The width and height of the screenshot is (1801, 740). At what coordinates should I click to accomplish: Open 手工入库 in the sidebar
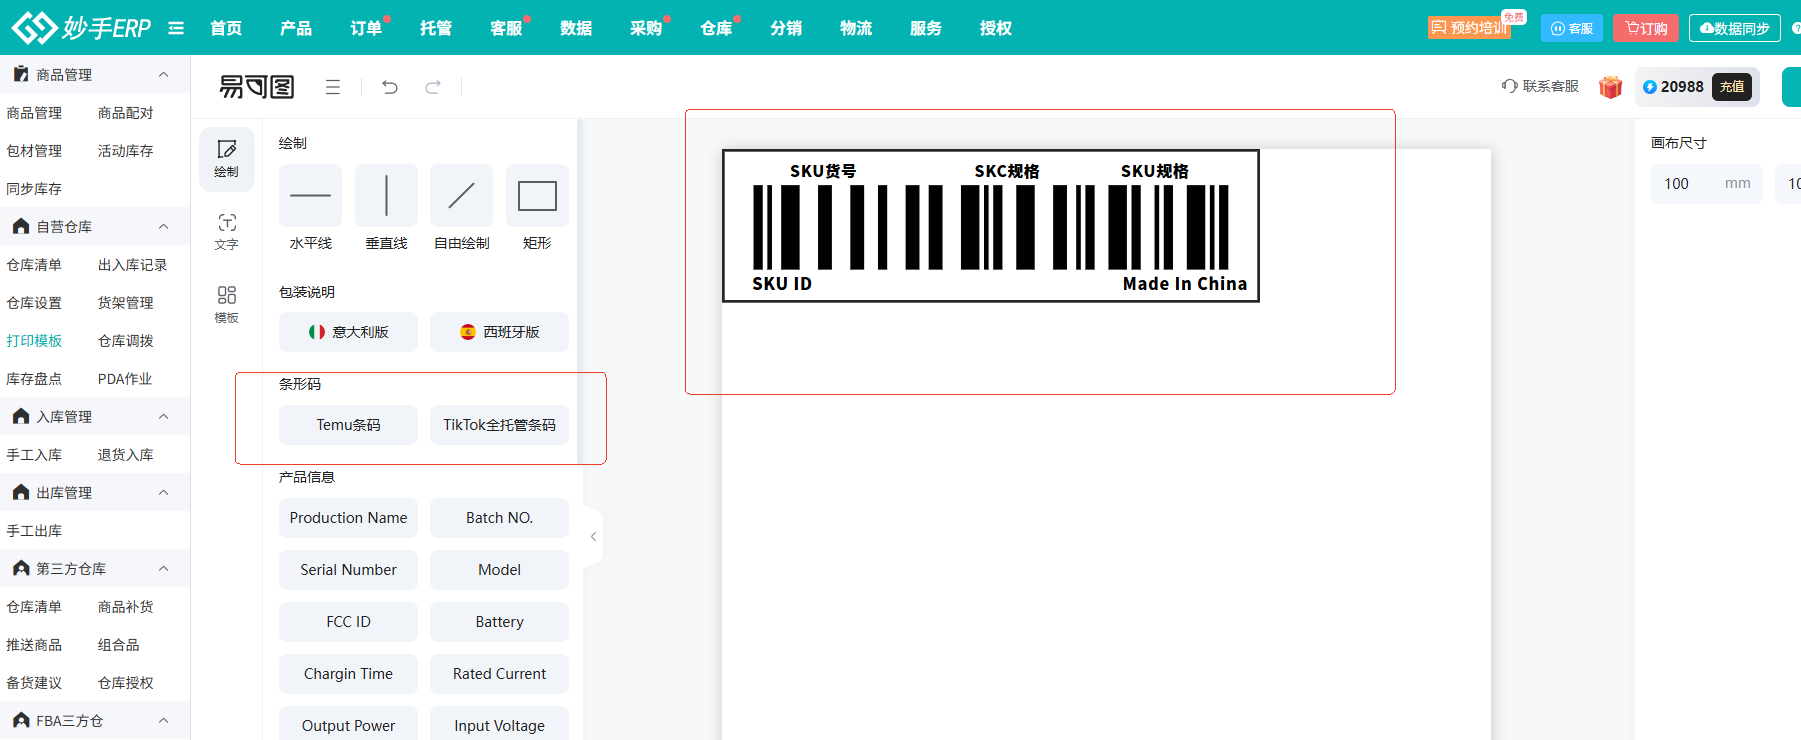pos(34,455)
